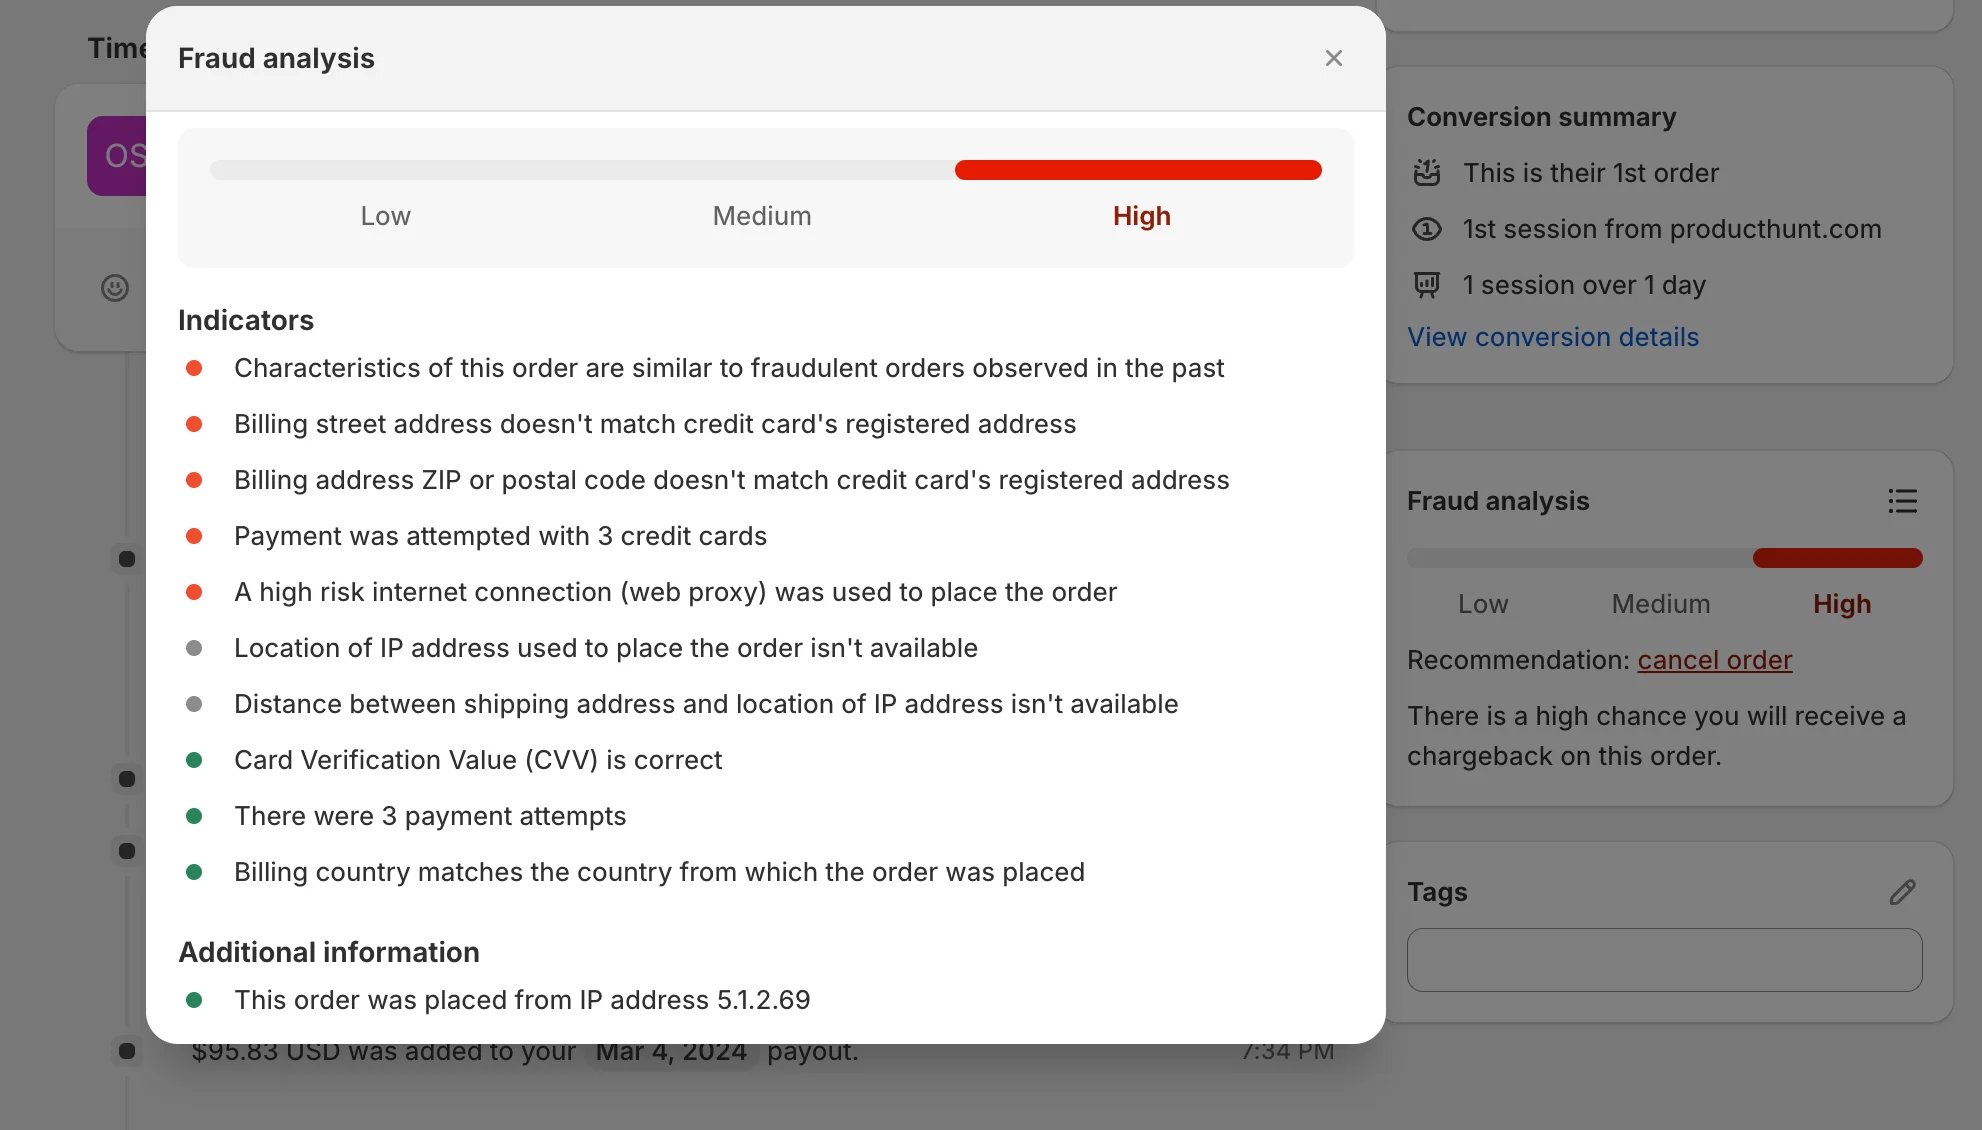Click the IP address 5.1.2.69 info line
The image size is (1982, 1130).
pyautogui.click(x=522, y=1000)
